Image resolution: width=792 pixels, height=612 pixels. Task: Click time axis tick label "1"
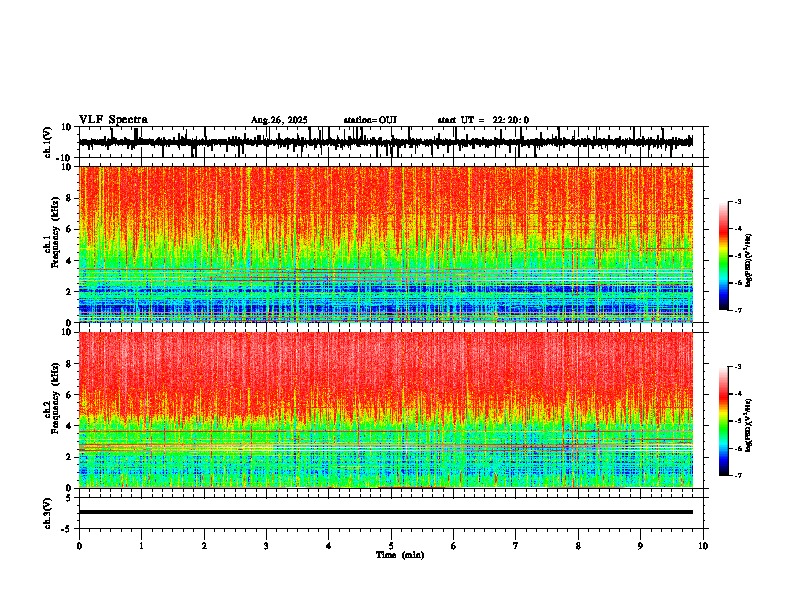142,546
